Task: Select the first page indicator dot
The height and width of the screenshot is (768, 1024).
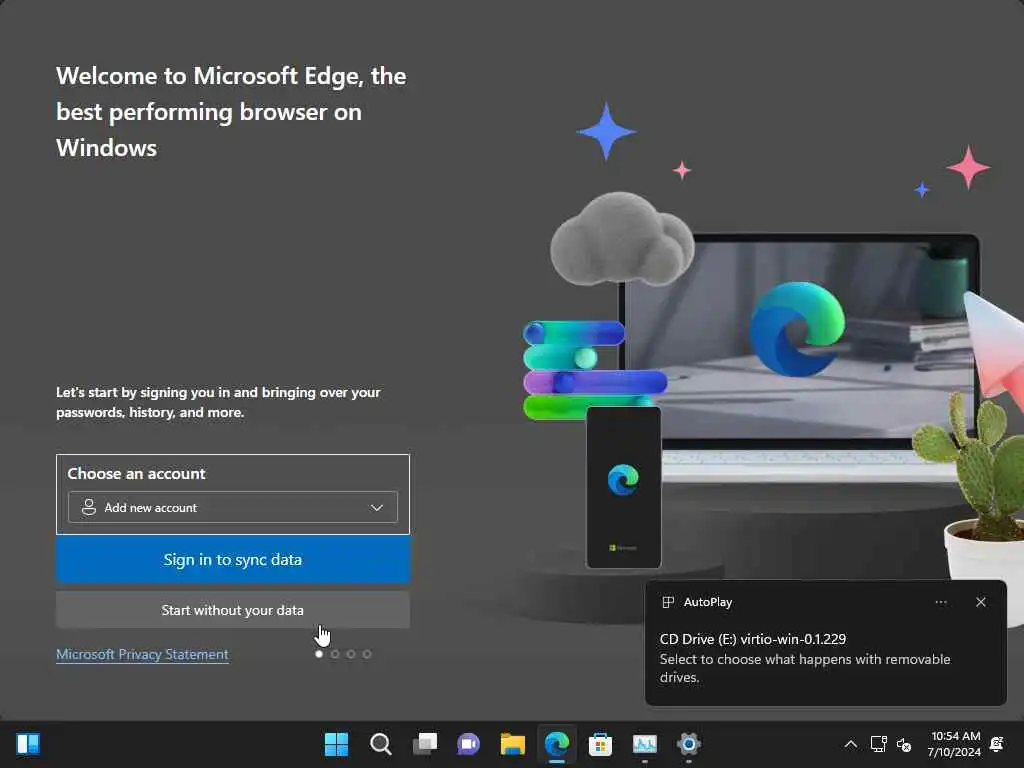Action: (319, 654)
